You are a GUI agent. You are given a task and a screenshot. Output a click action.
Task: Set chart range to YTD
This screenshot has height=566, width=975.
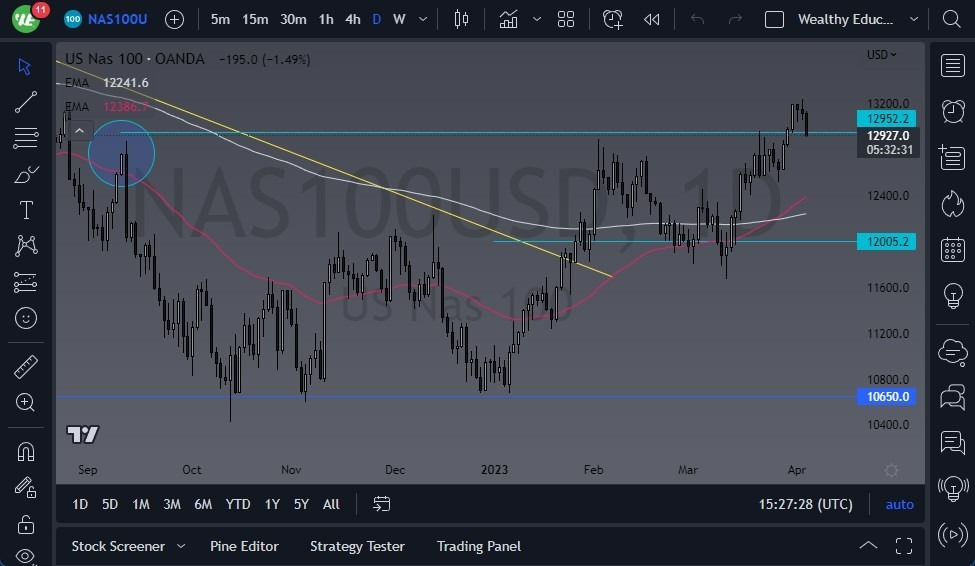click(x=238, y=504)
